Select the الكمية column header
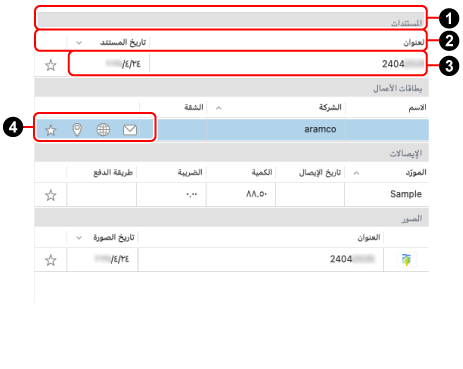This screenshot has width=463, height=369. [262, 172]
